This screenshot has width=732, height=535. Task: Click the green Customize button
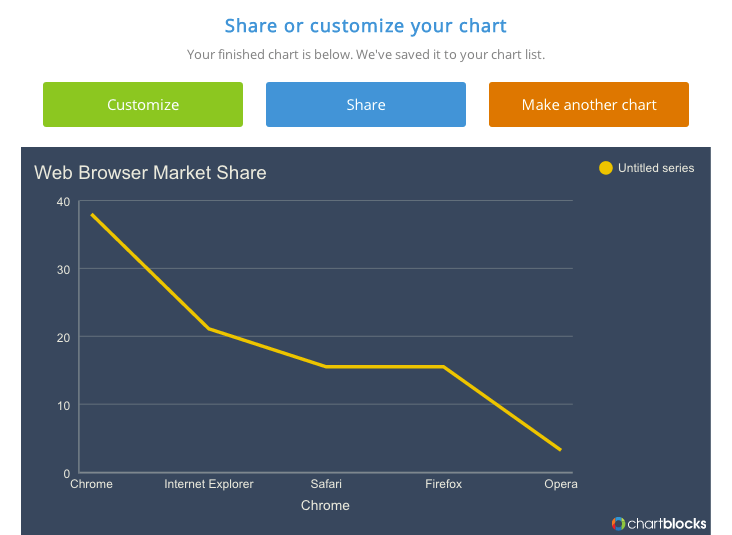tap(143, 105)
